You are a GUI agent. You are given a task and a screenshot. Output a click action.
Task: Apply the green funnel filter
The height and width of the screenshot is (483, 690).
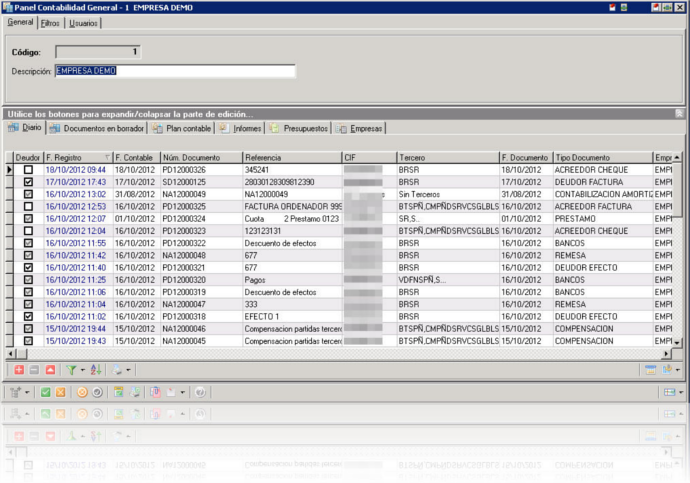coord(71,370)
